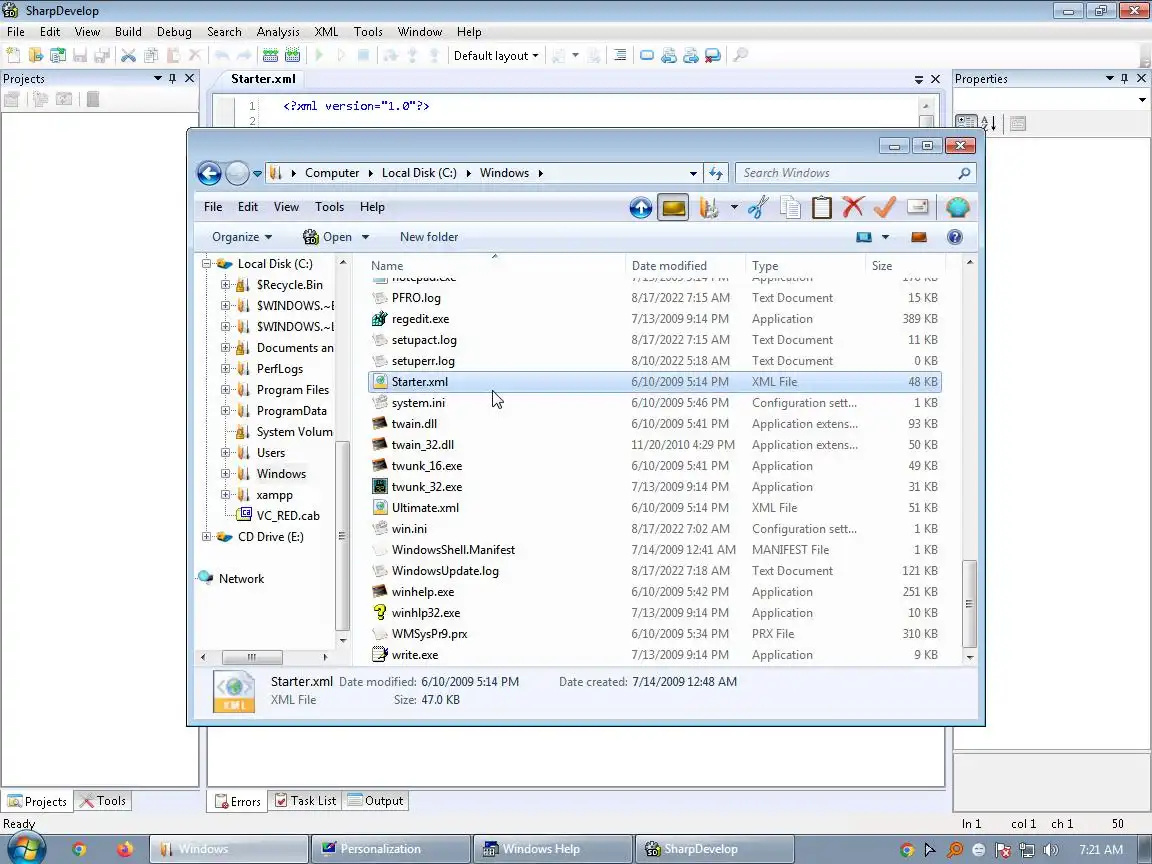Collapse the Local Disk (C:) tree node
This screenshot has height=864, width=1152.
click(x=206, y=263)
